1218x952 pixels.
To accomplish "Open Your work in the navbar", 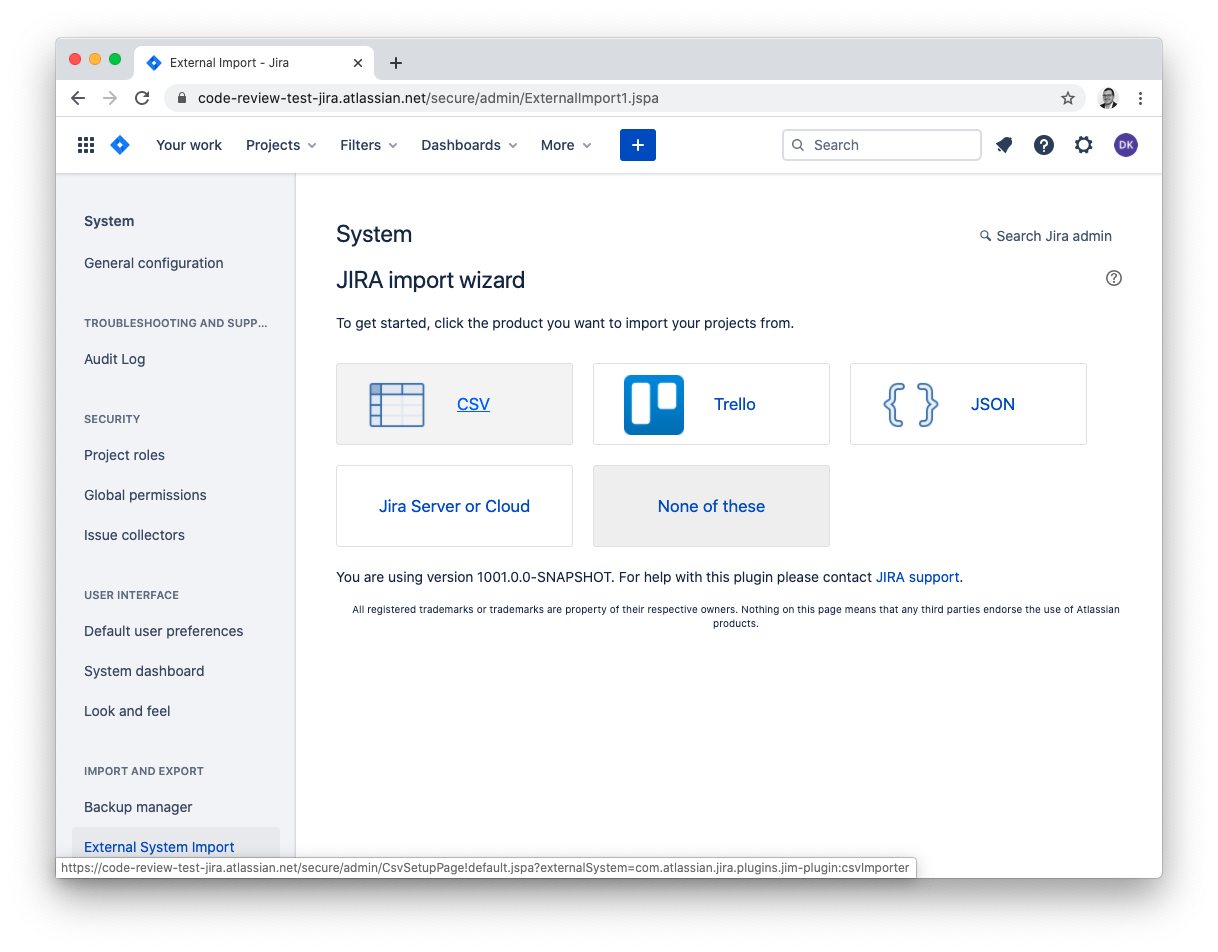I will tap(189, 145).
